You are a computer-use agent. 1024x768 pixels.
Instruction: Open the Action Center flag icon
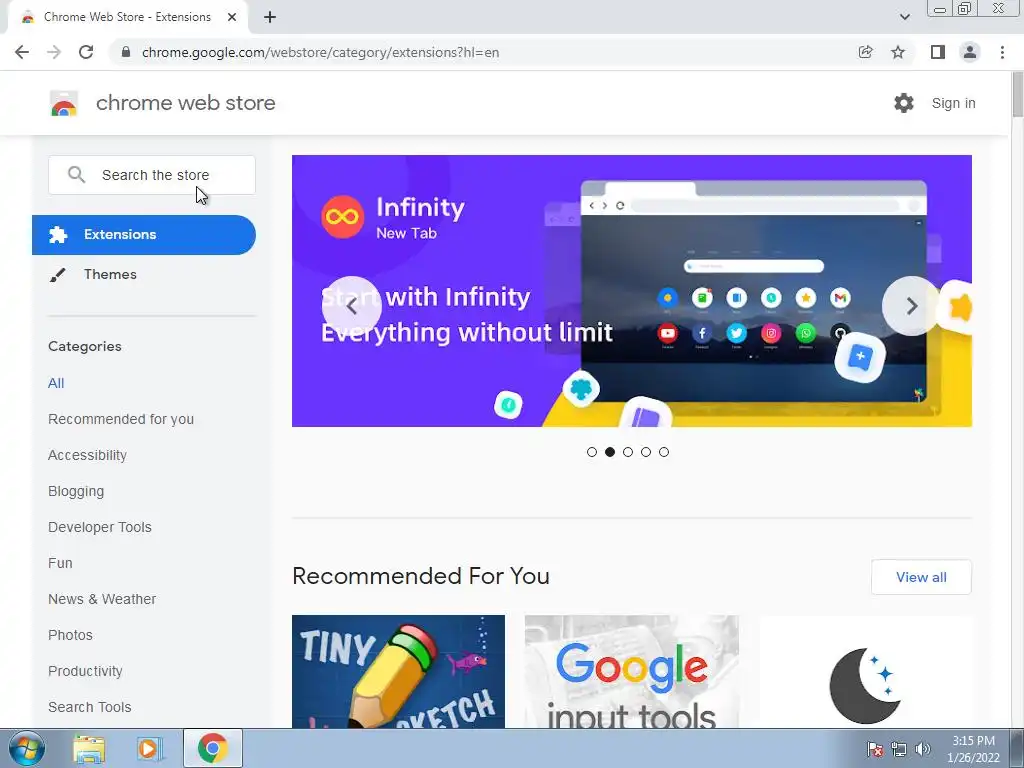875,749
